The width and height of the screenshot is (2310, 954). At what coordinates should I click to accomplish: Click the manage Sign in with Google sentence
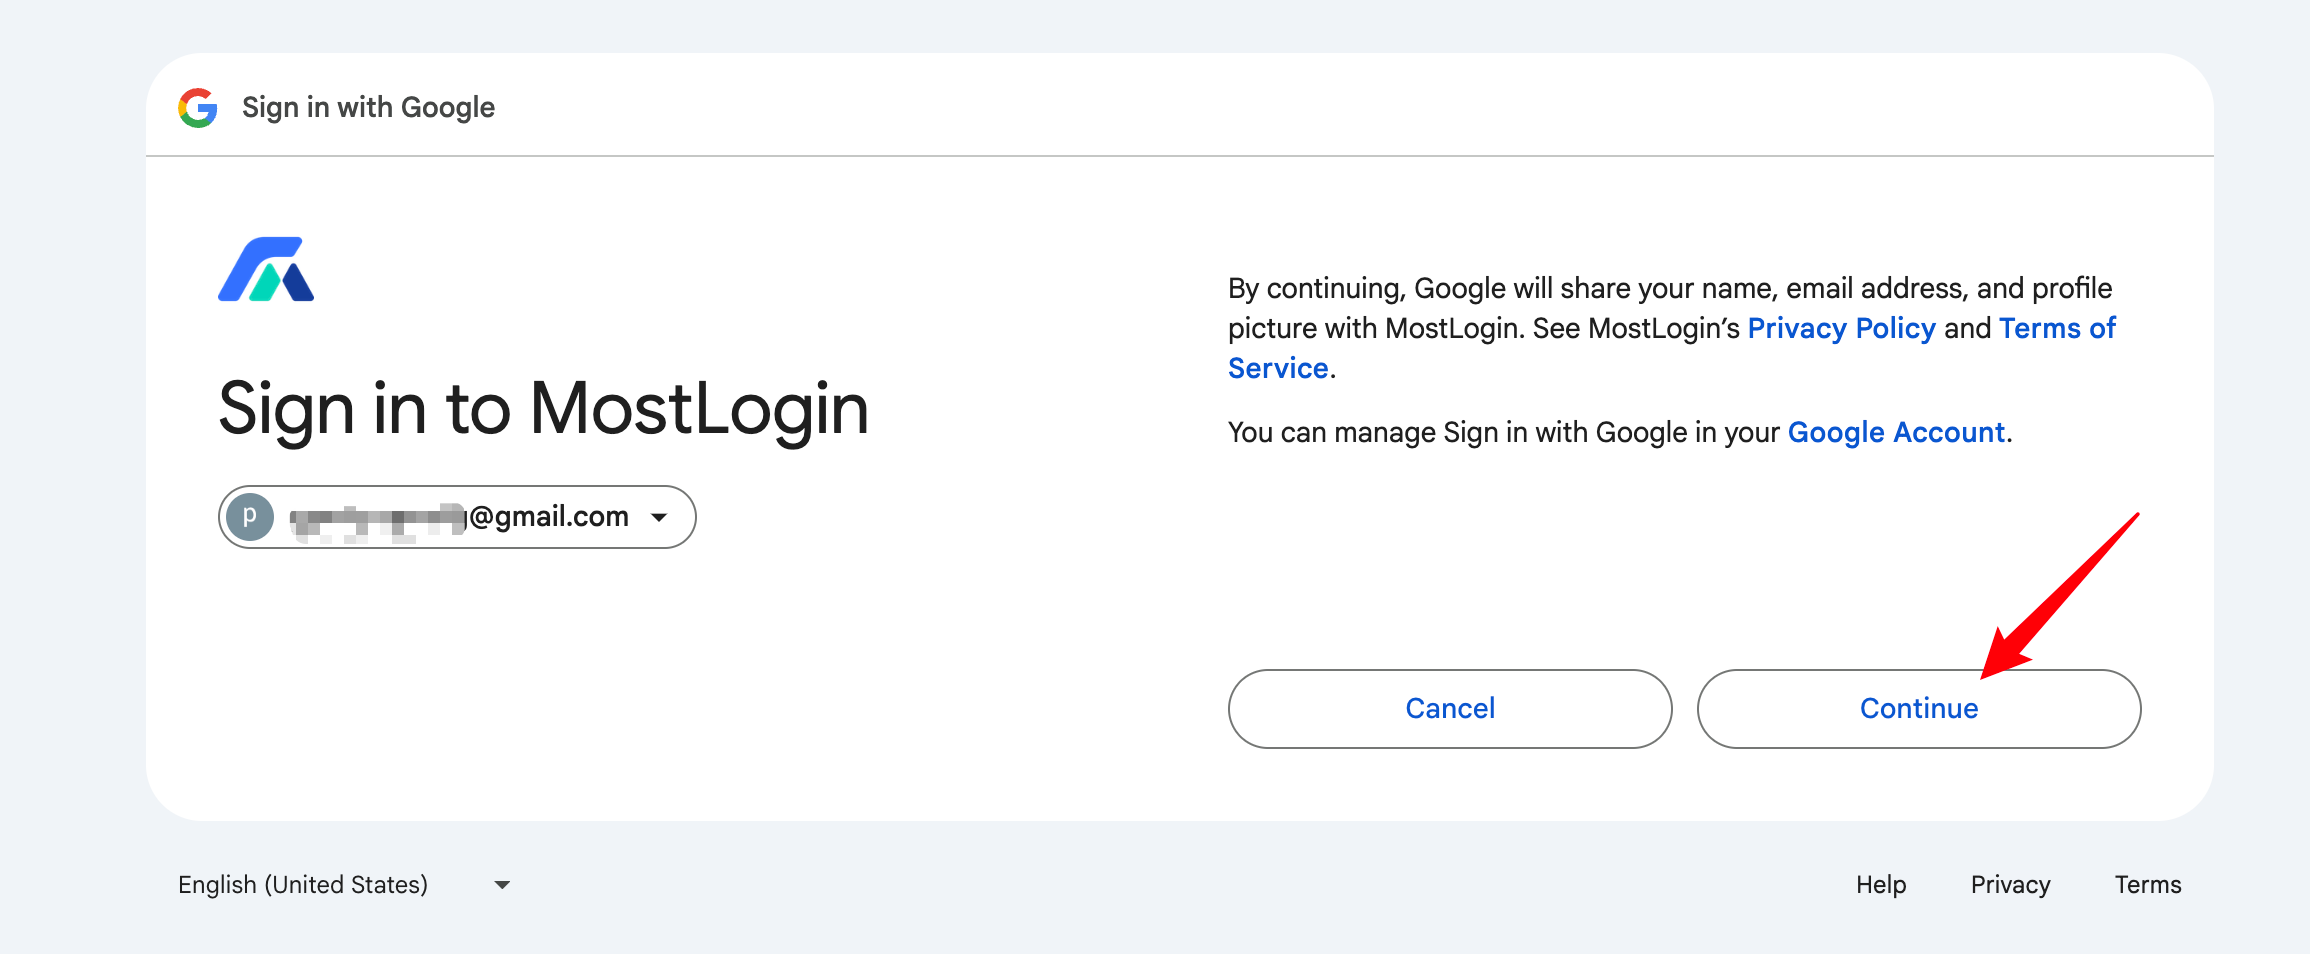coord(1620,432)
